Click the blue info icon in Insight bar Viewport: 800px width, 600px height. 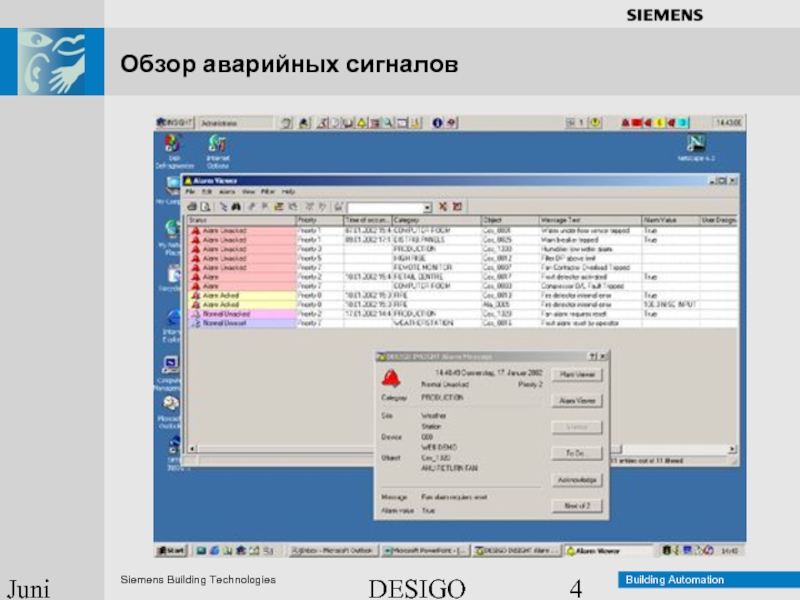click(437, 122)
